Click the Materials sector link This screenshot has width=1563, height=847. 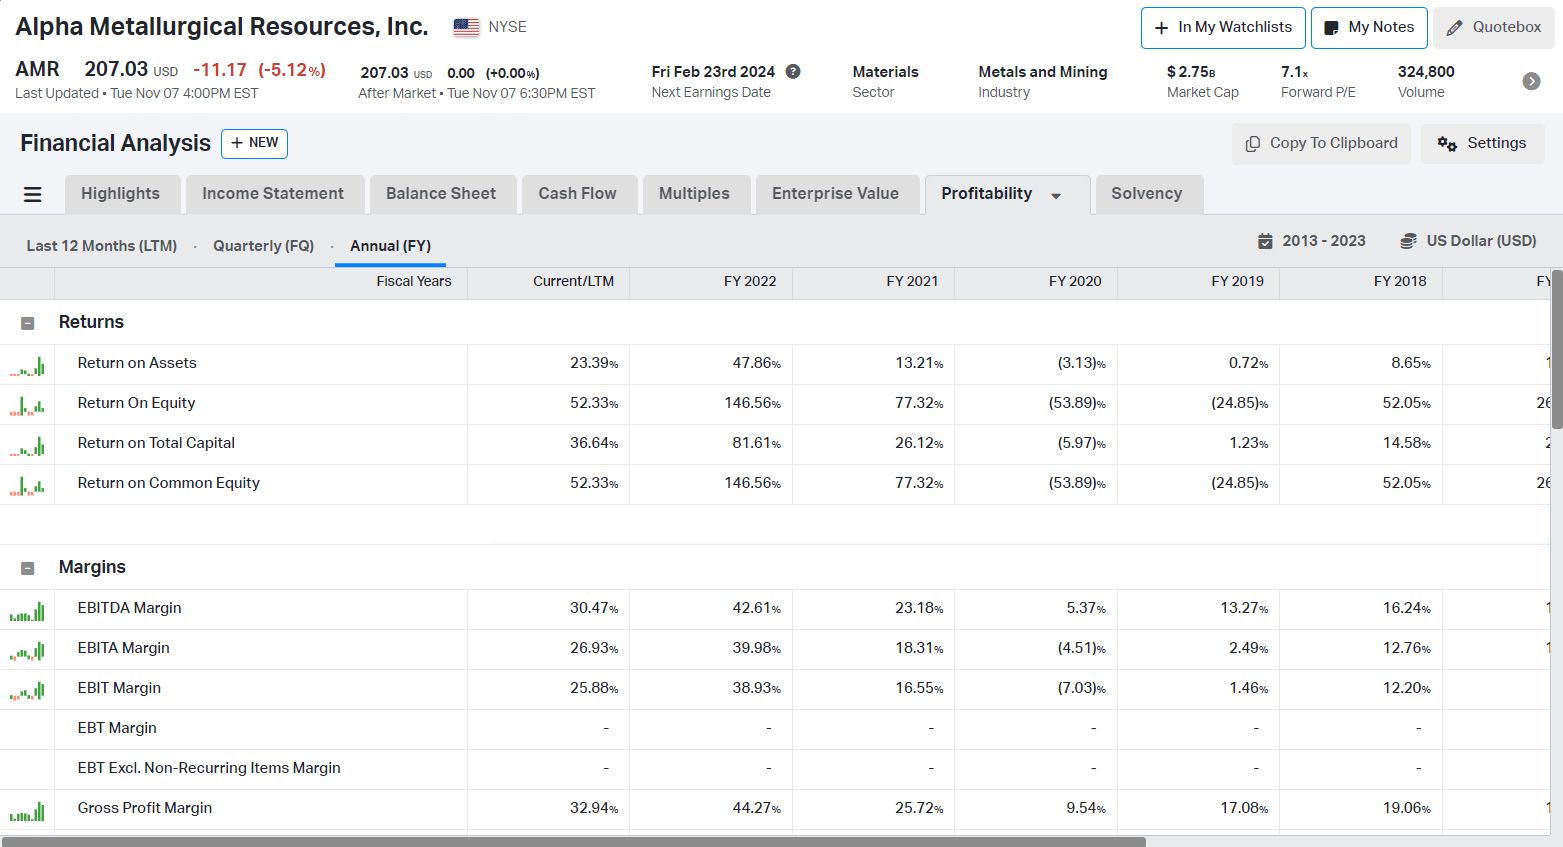885,72
